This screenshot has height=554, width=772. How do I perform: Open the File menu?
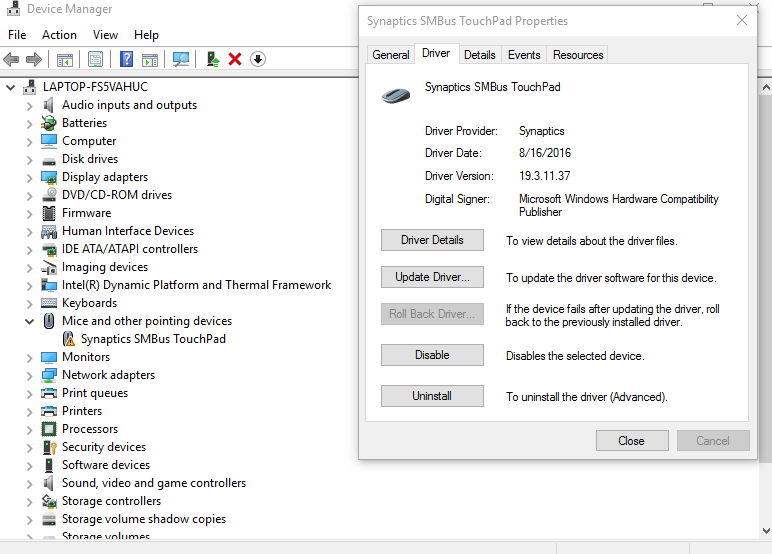(x=17, y=35)
